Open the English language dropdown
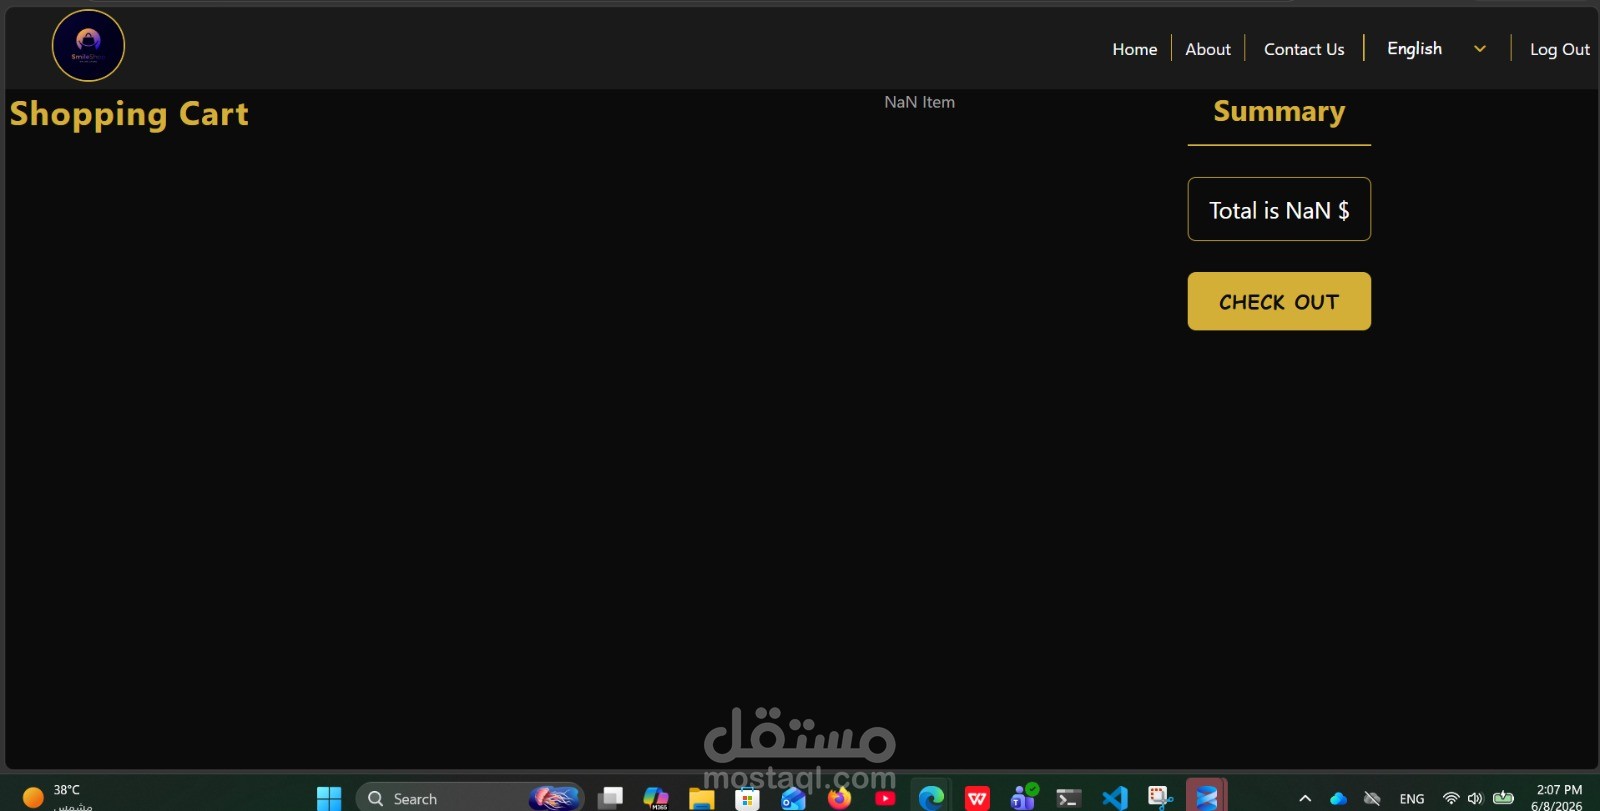The width and height of the screenshot is (1600, 811). [x=1436, y=48]
